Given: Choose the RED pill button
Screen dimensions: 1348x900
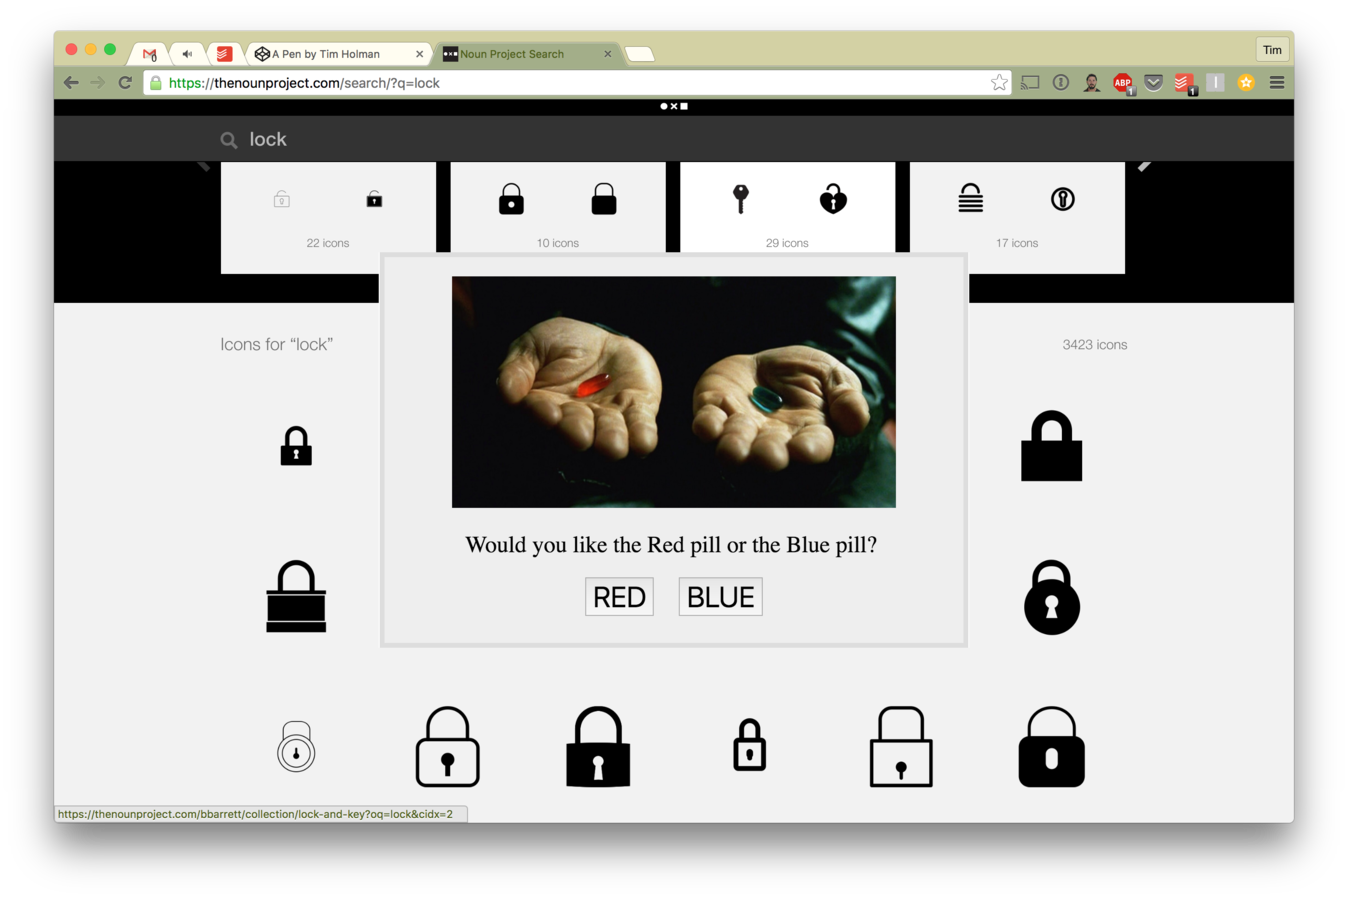Looking at the screenshot, I should pos(619,597).
